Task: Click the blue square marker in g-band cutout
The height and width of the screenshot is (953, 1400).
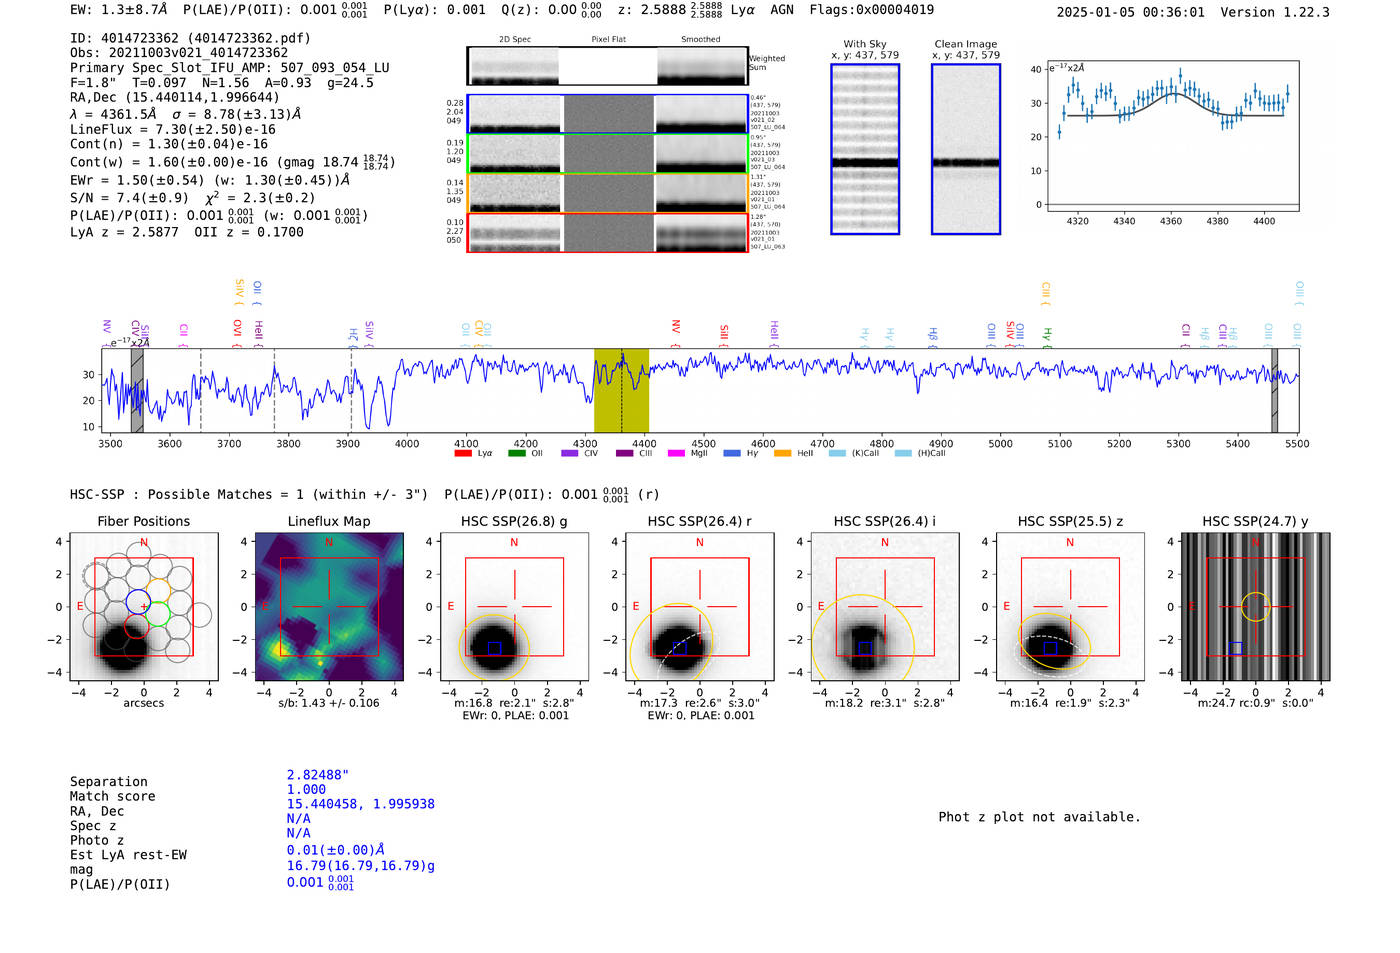Action: [494, 648]
